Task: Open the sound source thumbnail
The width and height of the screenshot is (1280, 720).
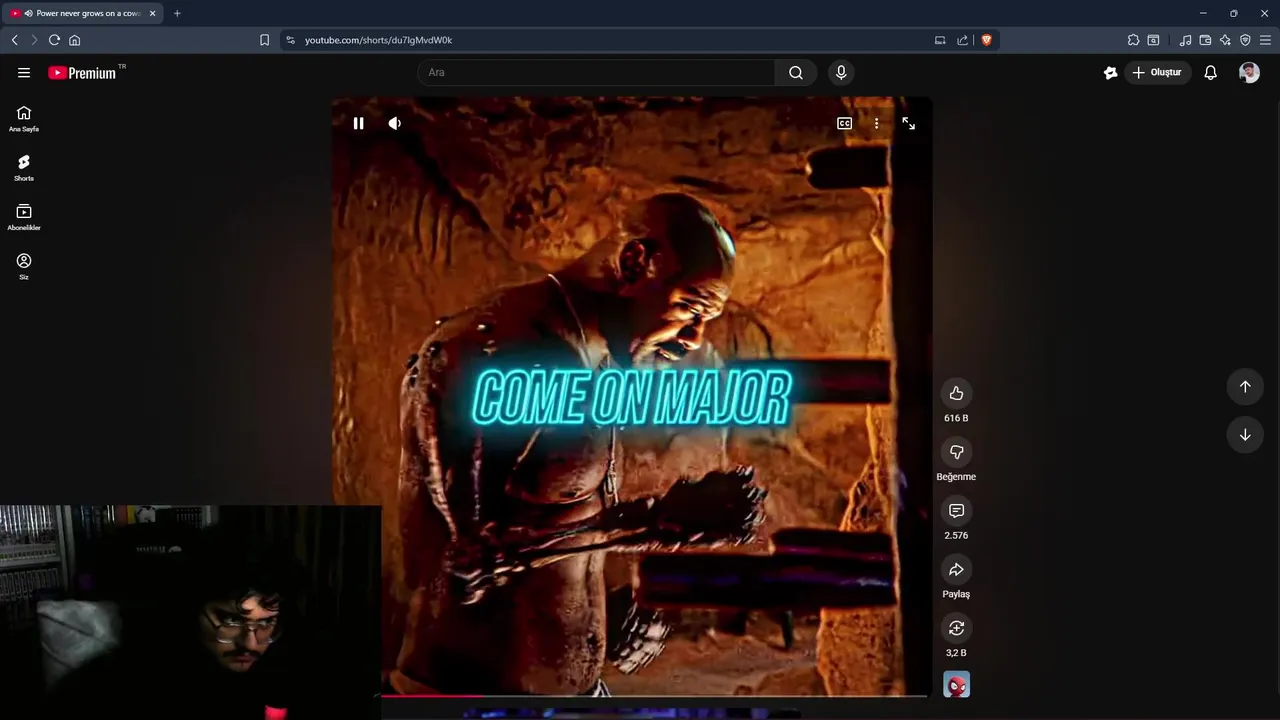Action: click(x=956, y=684)
